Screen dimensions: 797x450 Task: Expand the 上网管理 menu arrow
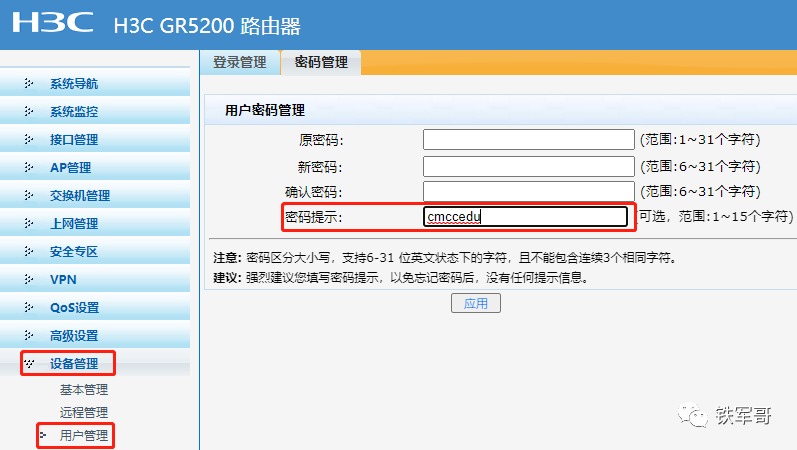pos(28,223)
